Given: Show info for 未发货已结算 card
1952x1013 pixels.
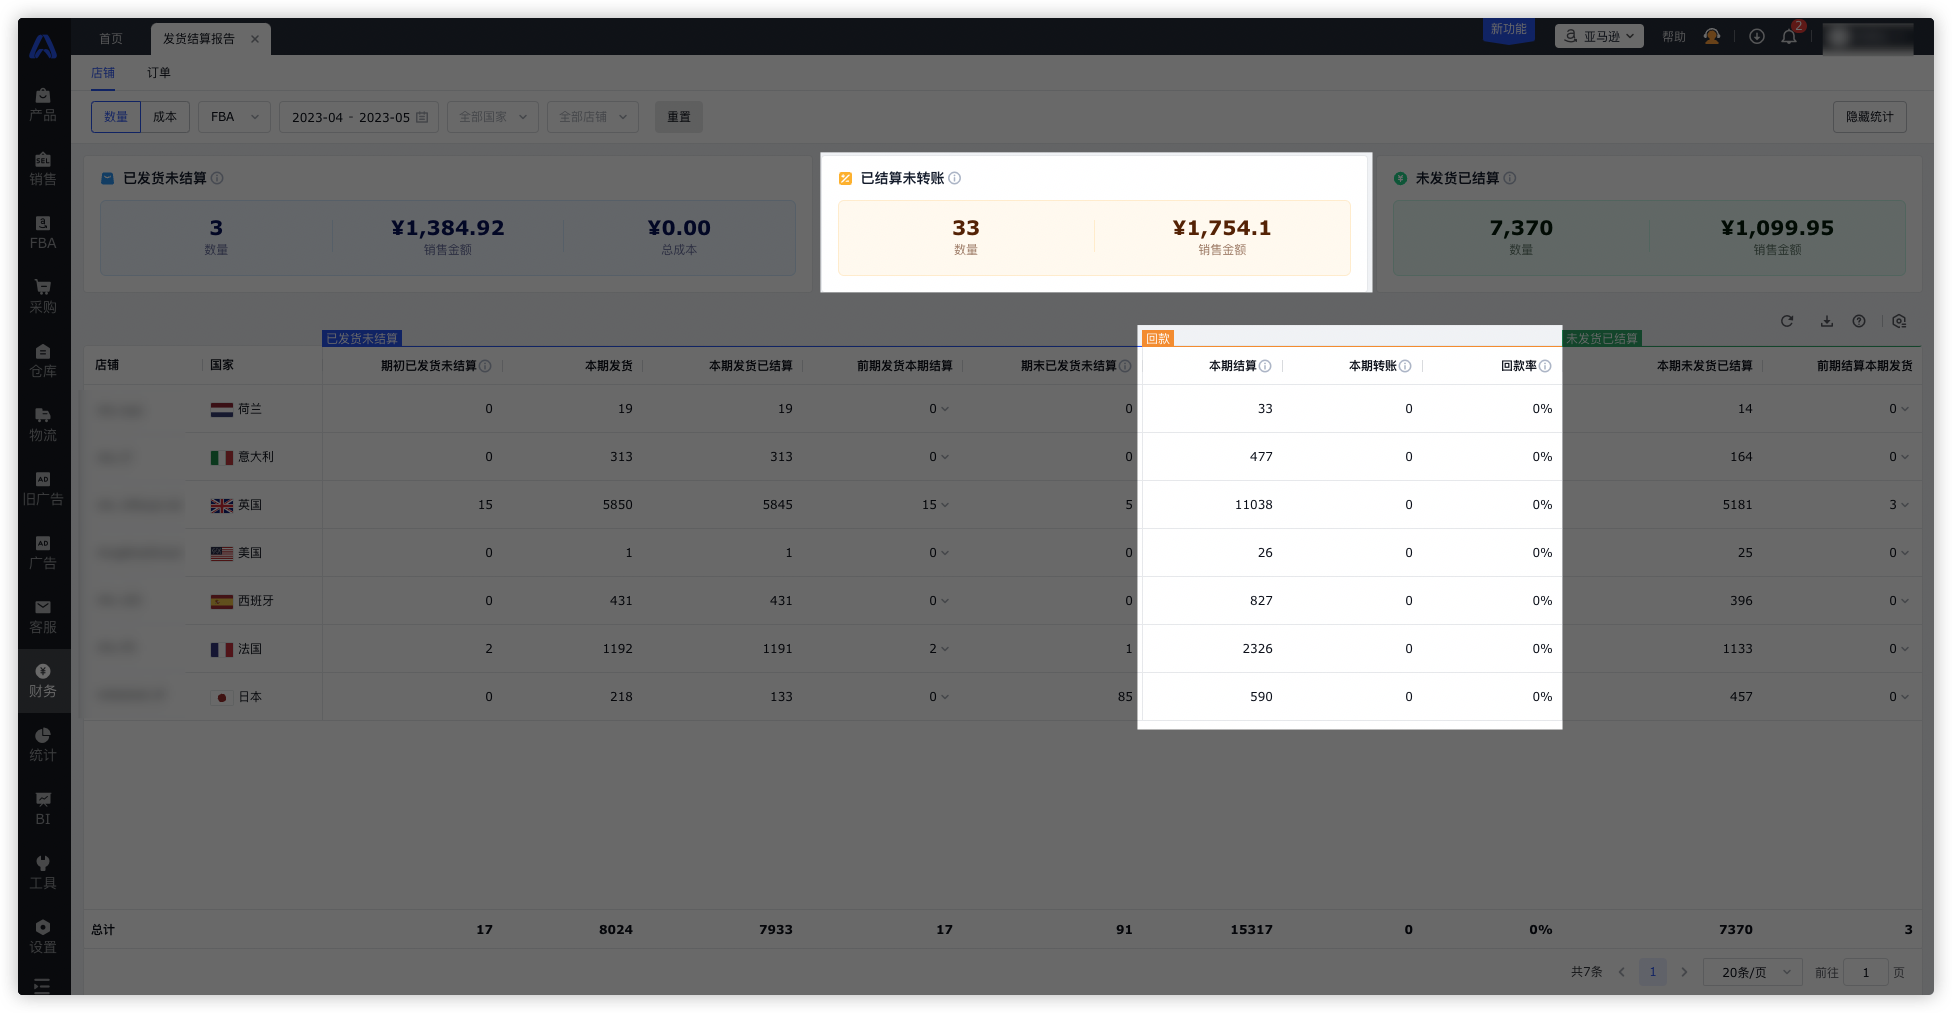Looking at the screenshot, I should pos(1510,178).
